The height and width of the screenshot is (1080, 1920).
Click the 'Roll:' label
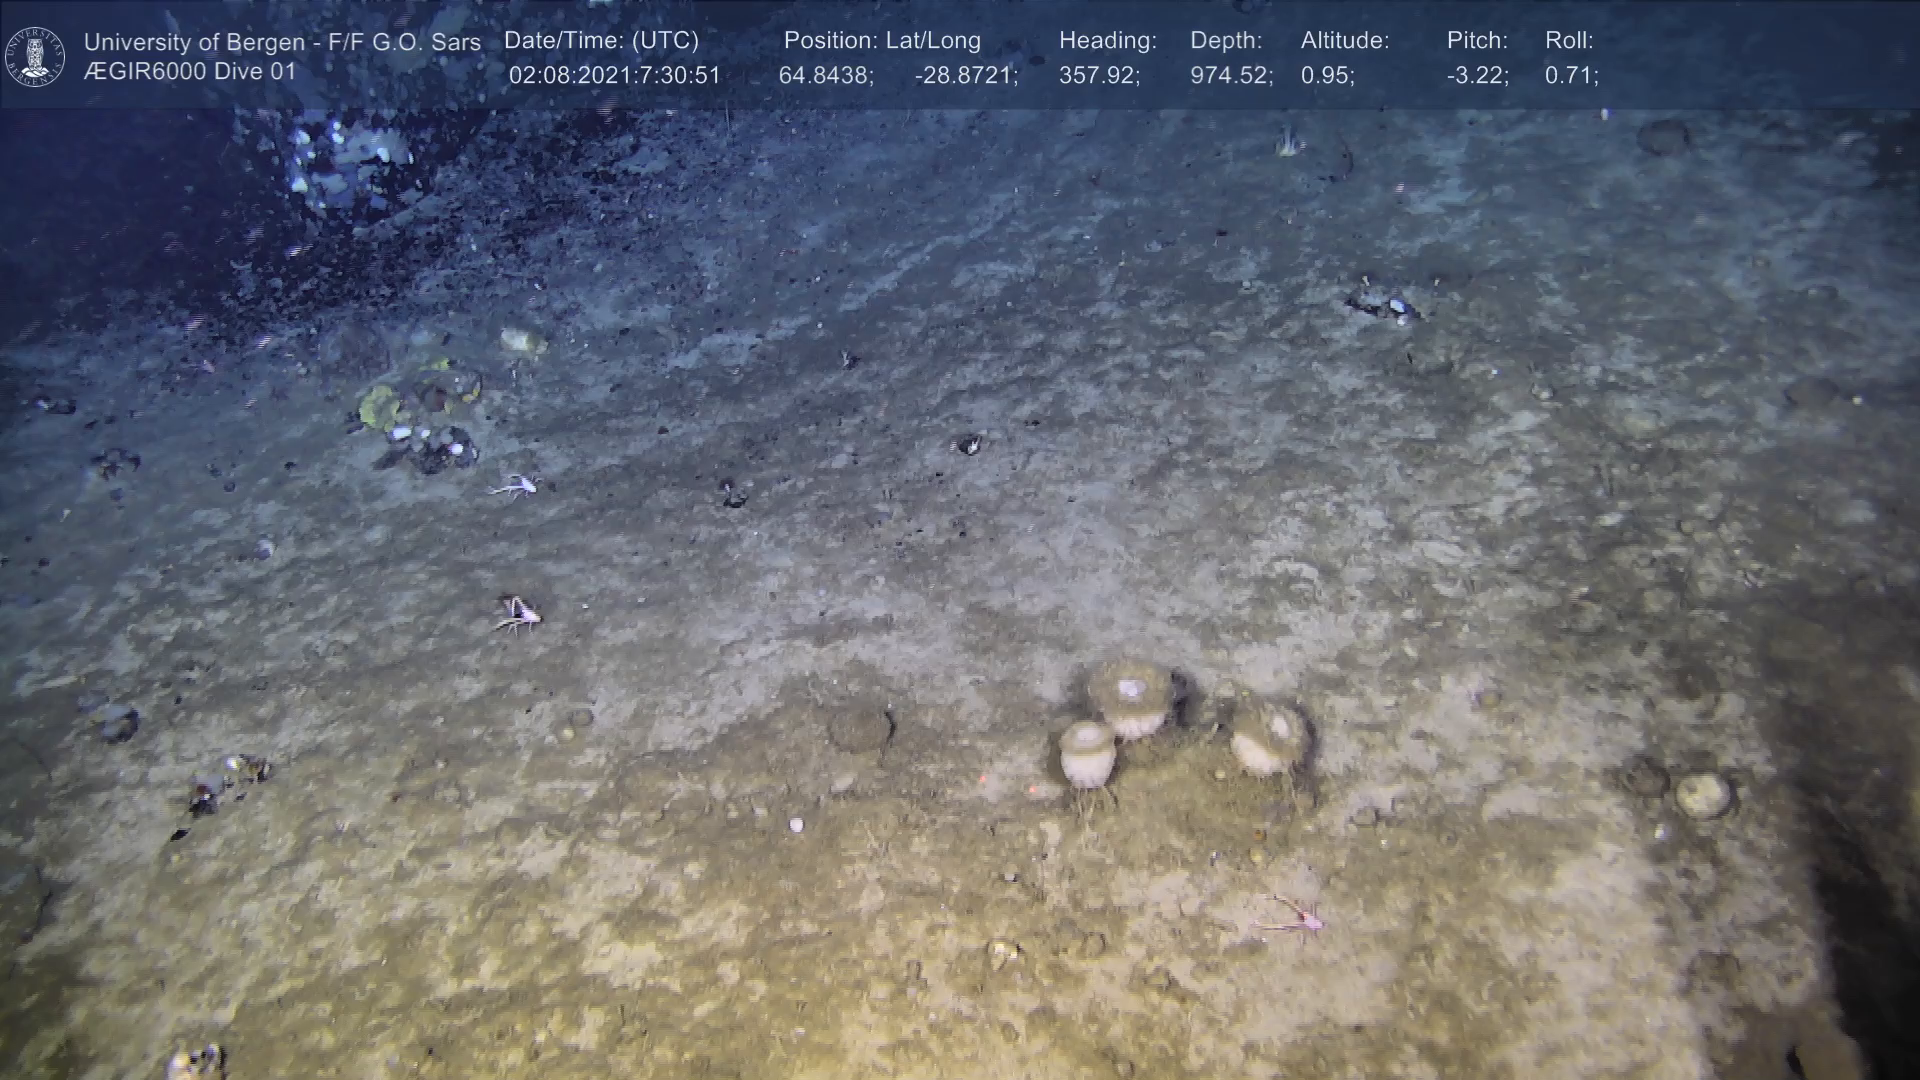[x=1569, y=41]
